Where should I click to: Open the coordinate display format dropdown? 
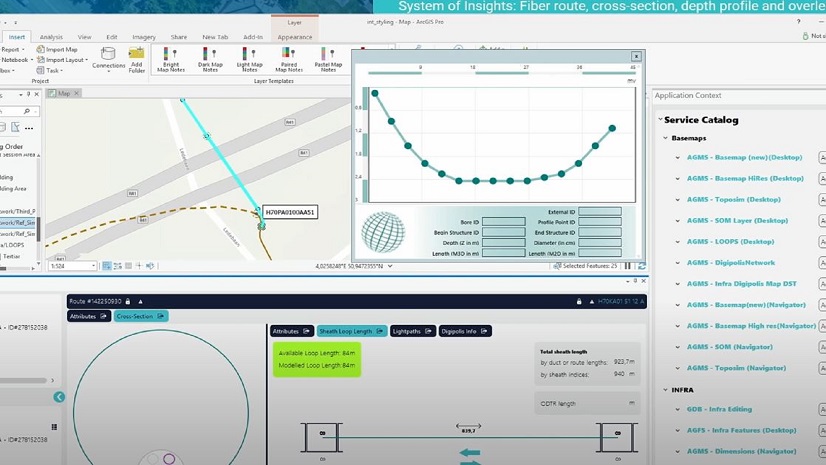(x=390, y=266)
